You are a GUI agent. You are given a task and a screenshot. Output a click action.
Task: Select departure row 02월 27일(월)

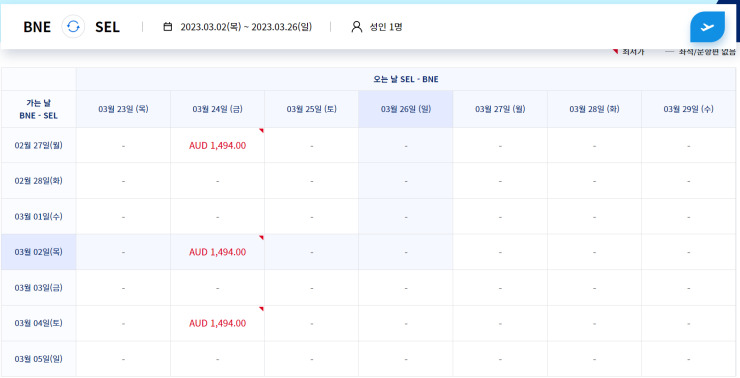click(x=39, y=145)
